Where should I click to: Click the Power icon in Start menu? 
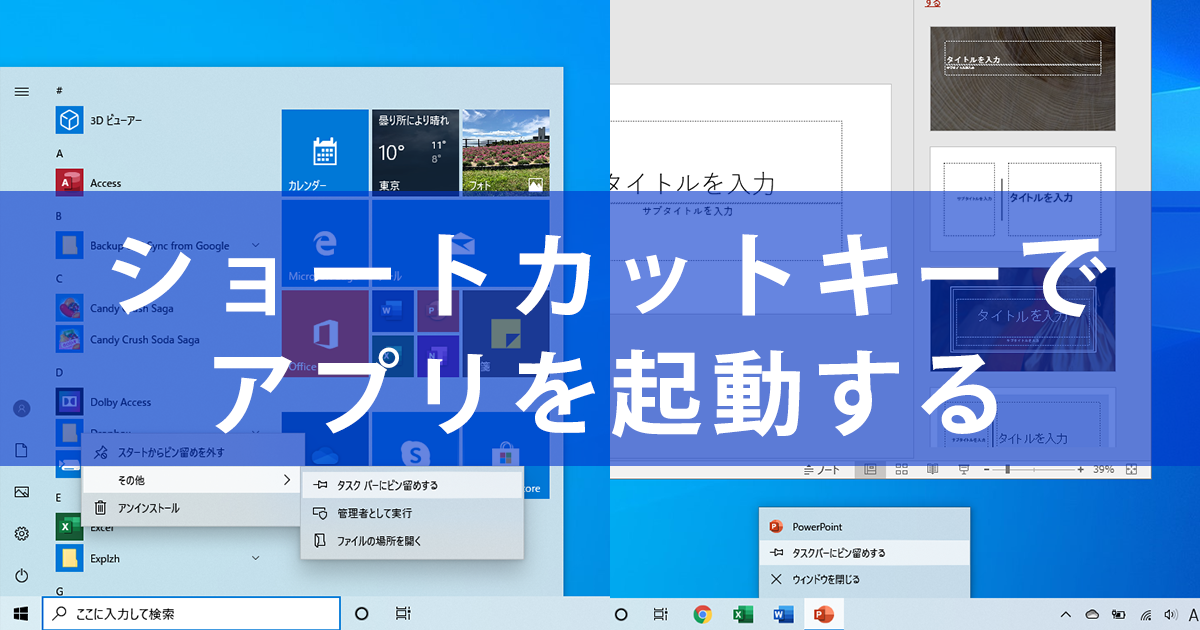point(21,576)
